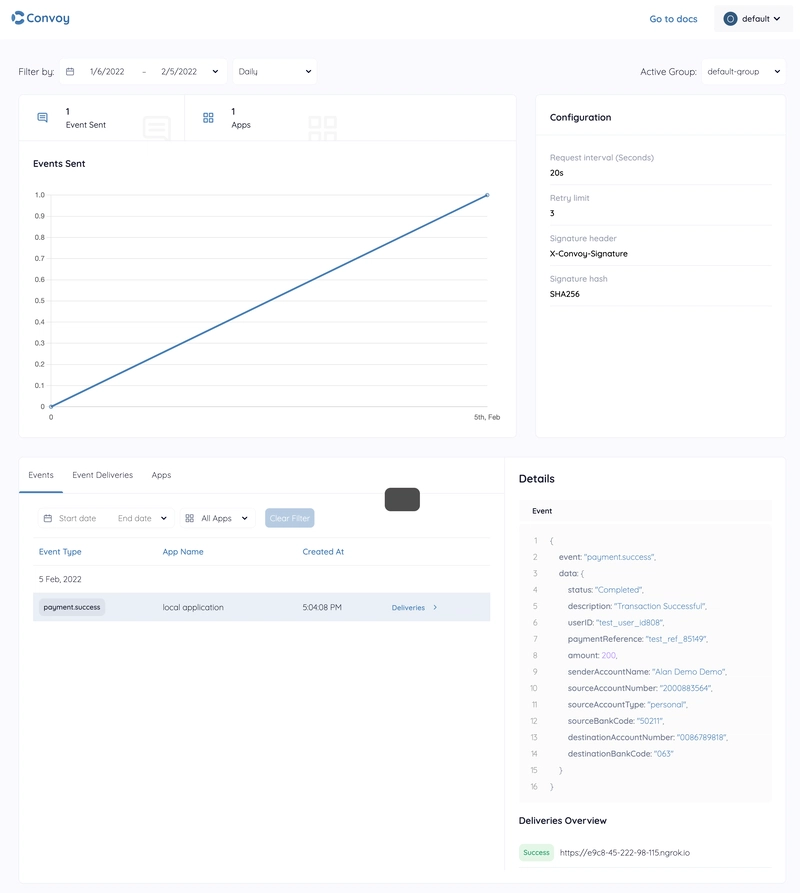Viewport: 800px width, 893px height.
Task: Open the Go to docs link
Action: coord(673,19)
